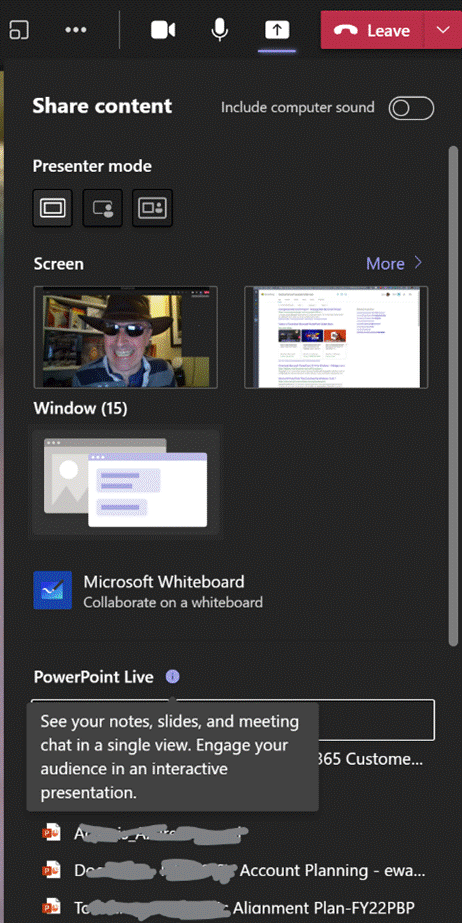The image size is (462, 923).
Task: Expand the Leave options dropdown arrow
Action: click(x=443, y=30)
